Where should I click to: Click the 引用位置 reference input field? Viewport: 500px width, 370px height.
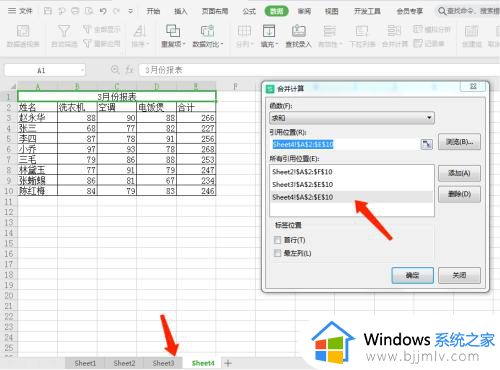coord(345,144)
